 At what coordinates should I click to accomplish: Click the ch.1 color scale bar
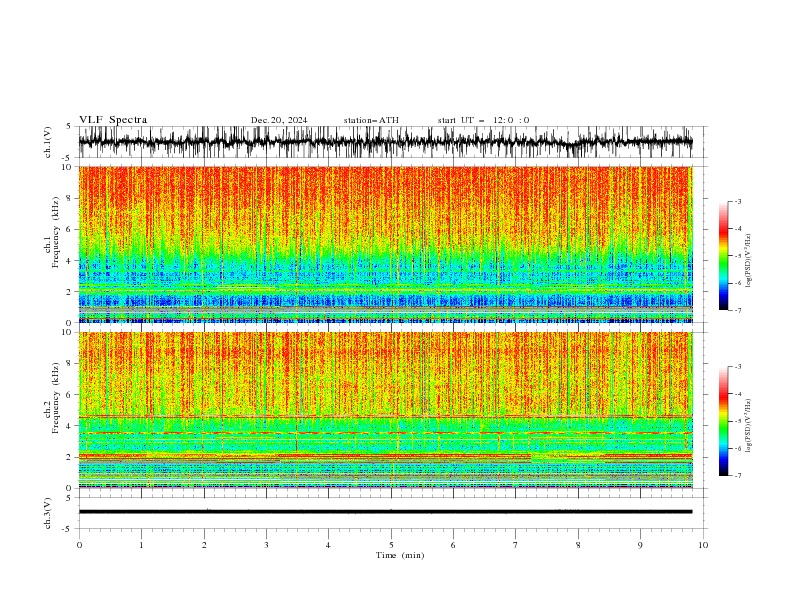pos(723,256)
